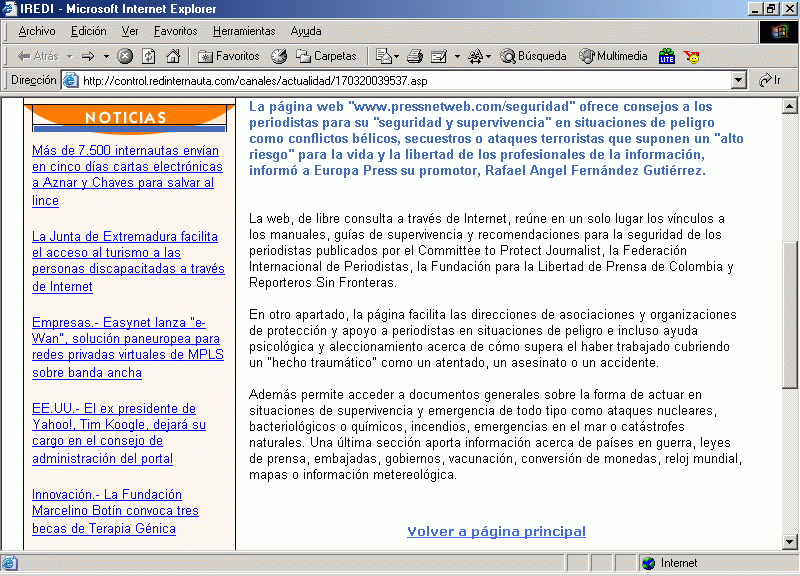Click the Mail icon in toolbar
Screen dimensions: 800x576
(x=383, y=56)
